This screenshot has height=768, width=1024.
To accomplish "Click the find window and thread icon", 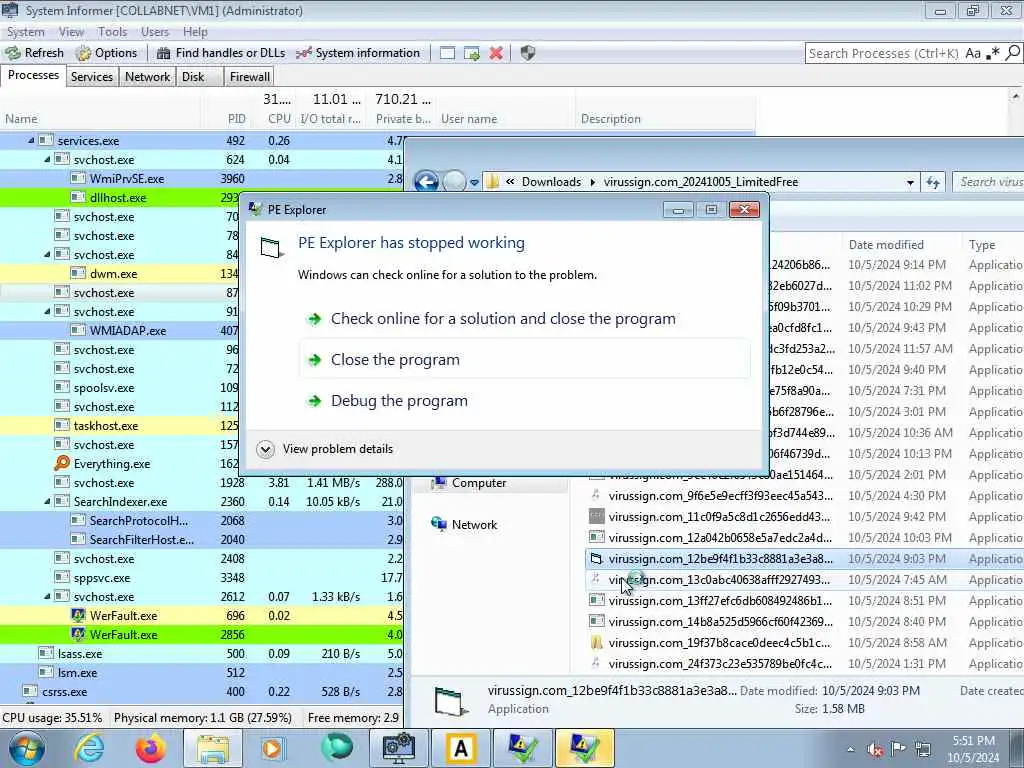I will tap(472, 54).
